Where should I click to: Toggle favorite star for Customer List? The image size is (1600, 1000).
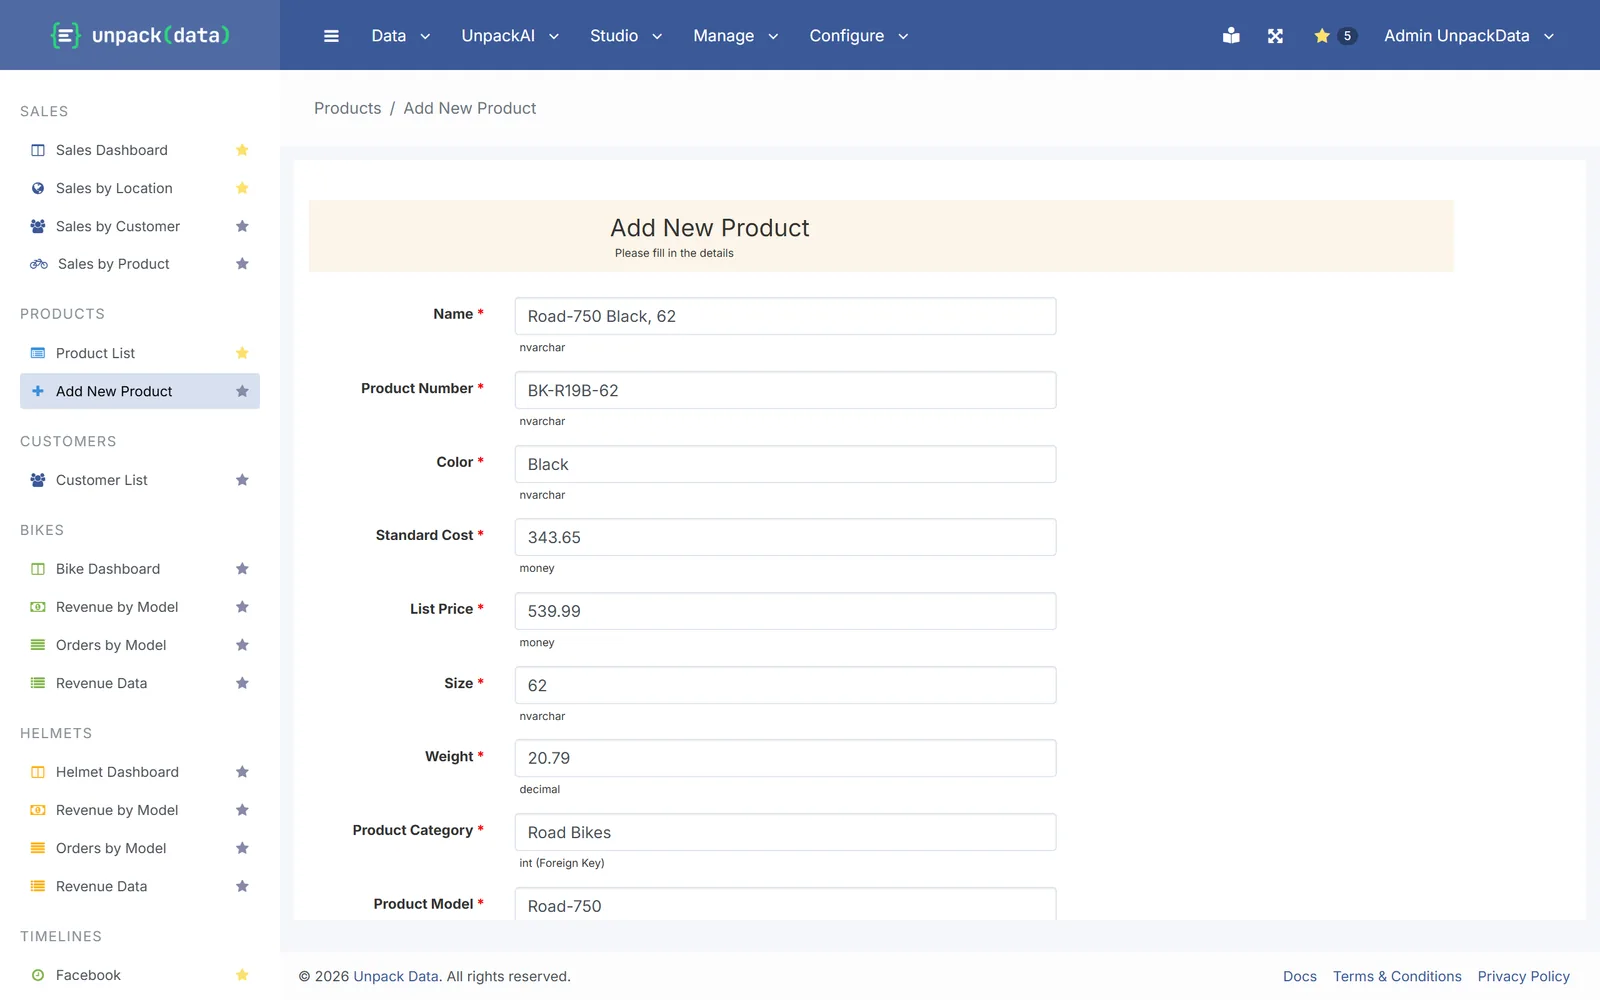(242, 480)
